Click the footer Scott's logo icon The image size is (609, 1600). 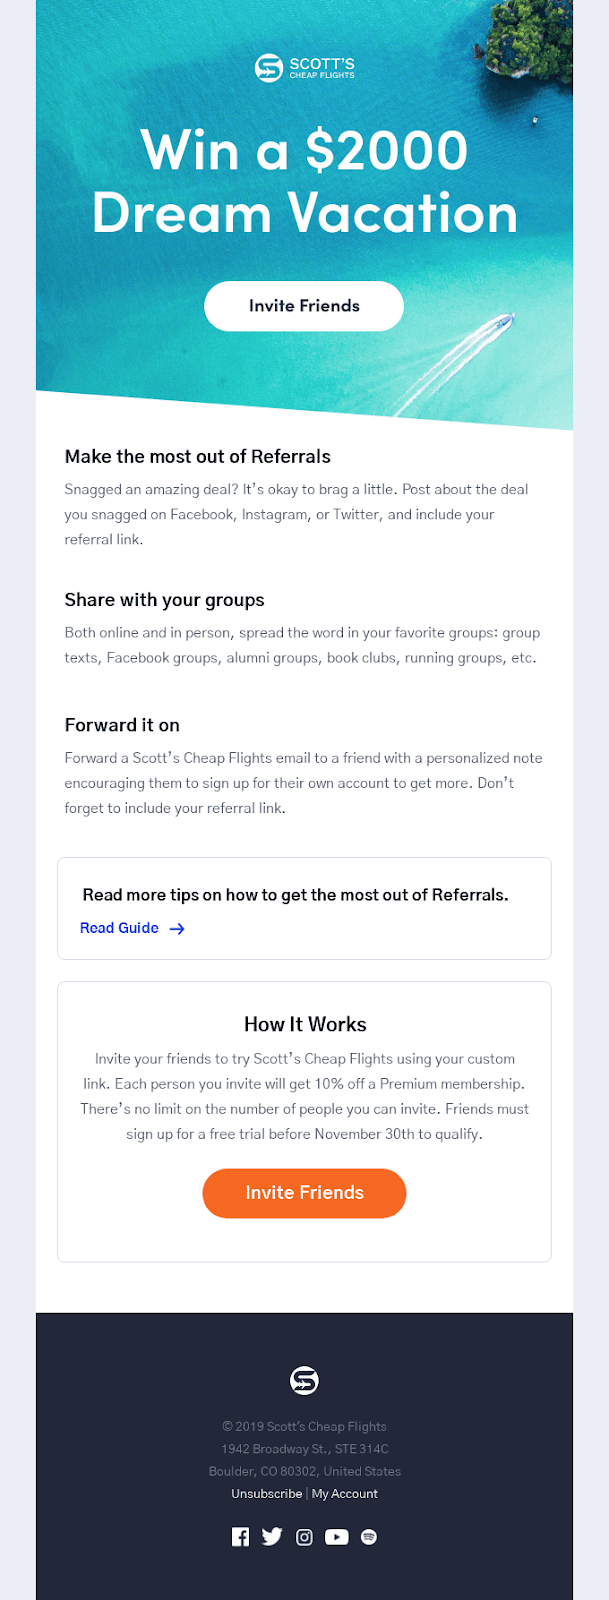pos(304,1381)
